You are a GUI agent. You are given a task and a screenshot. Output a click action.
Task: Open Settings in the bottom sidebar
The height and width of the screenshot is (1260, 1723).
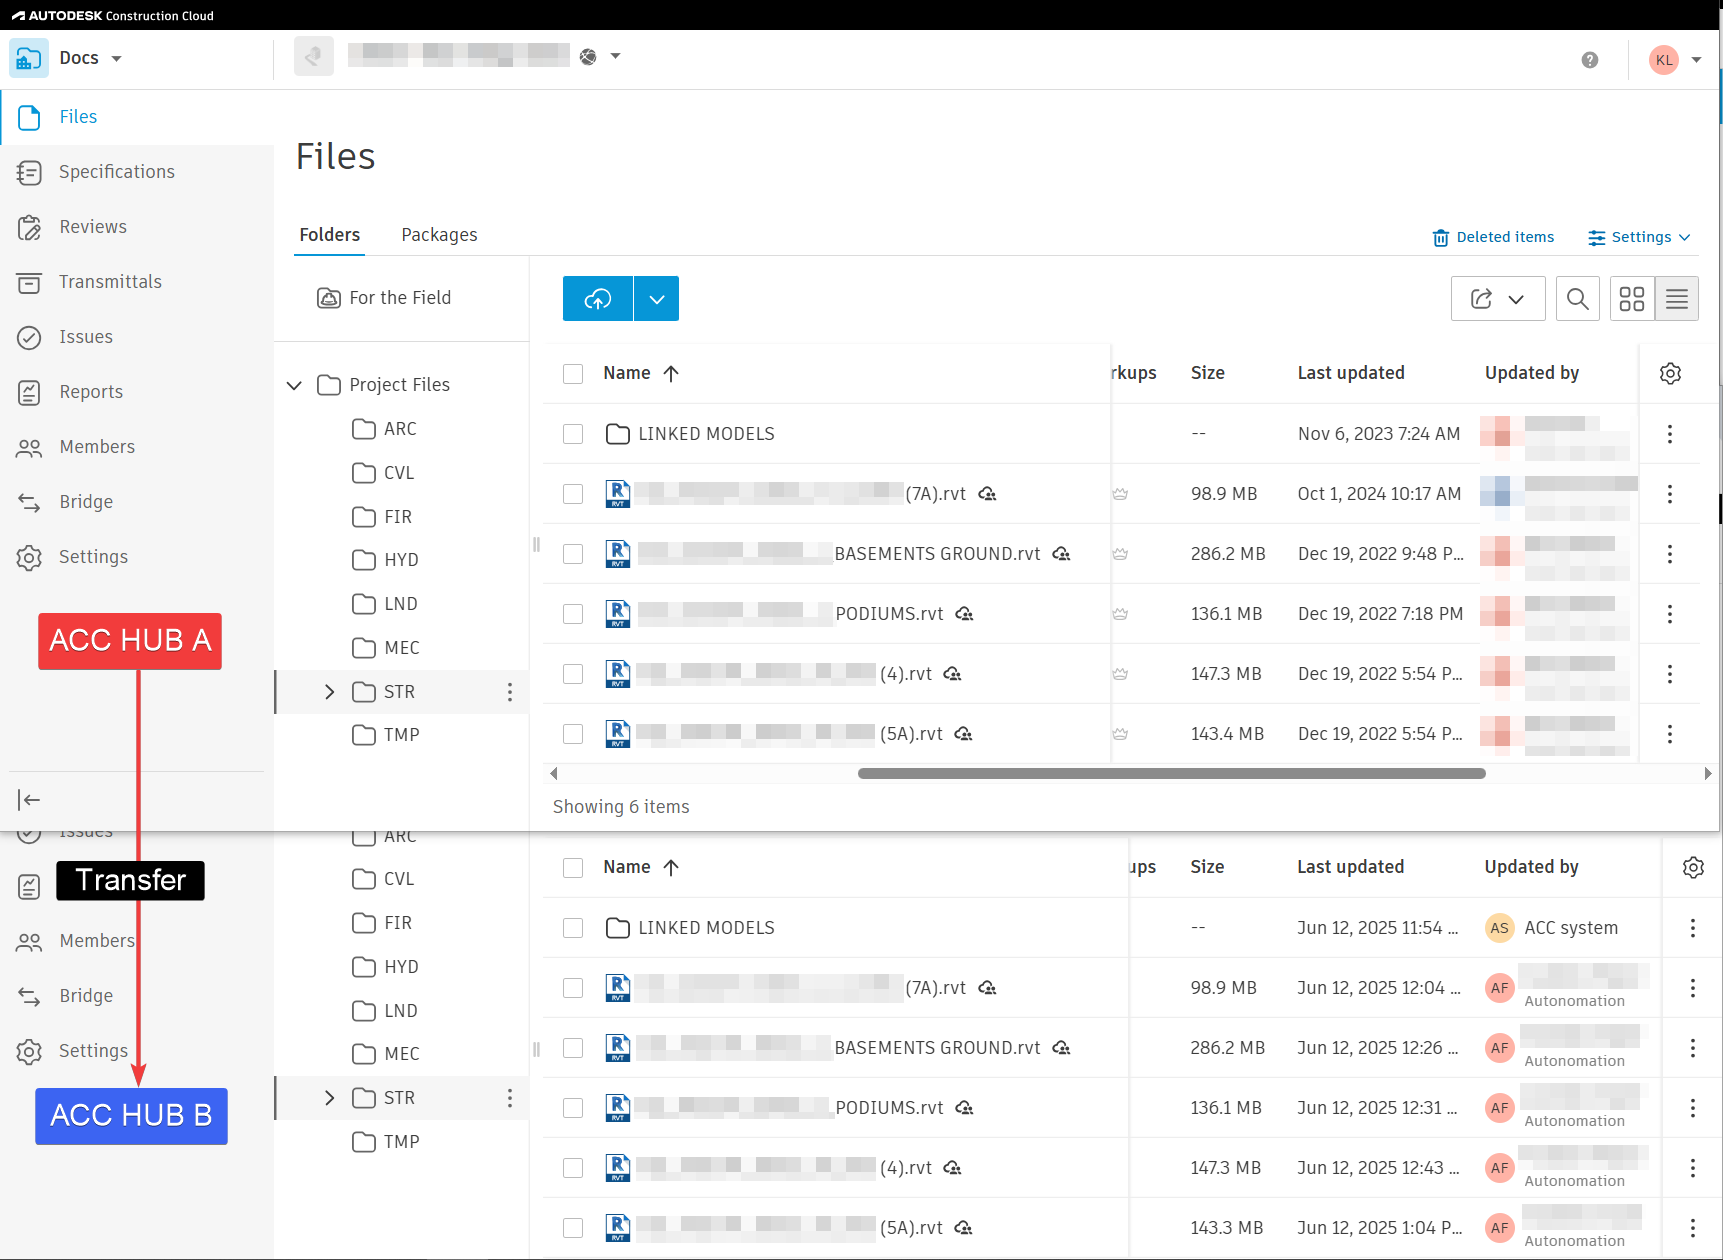(93, 1051)
